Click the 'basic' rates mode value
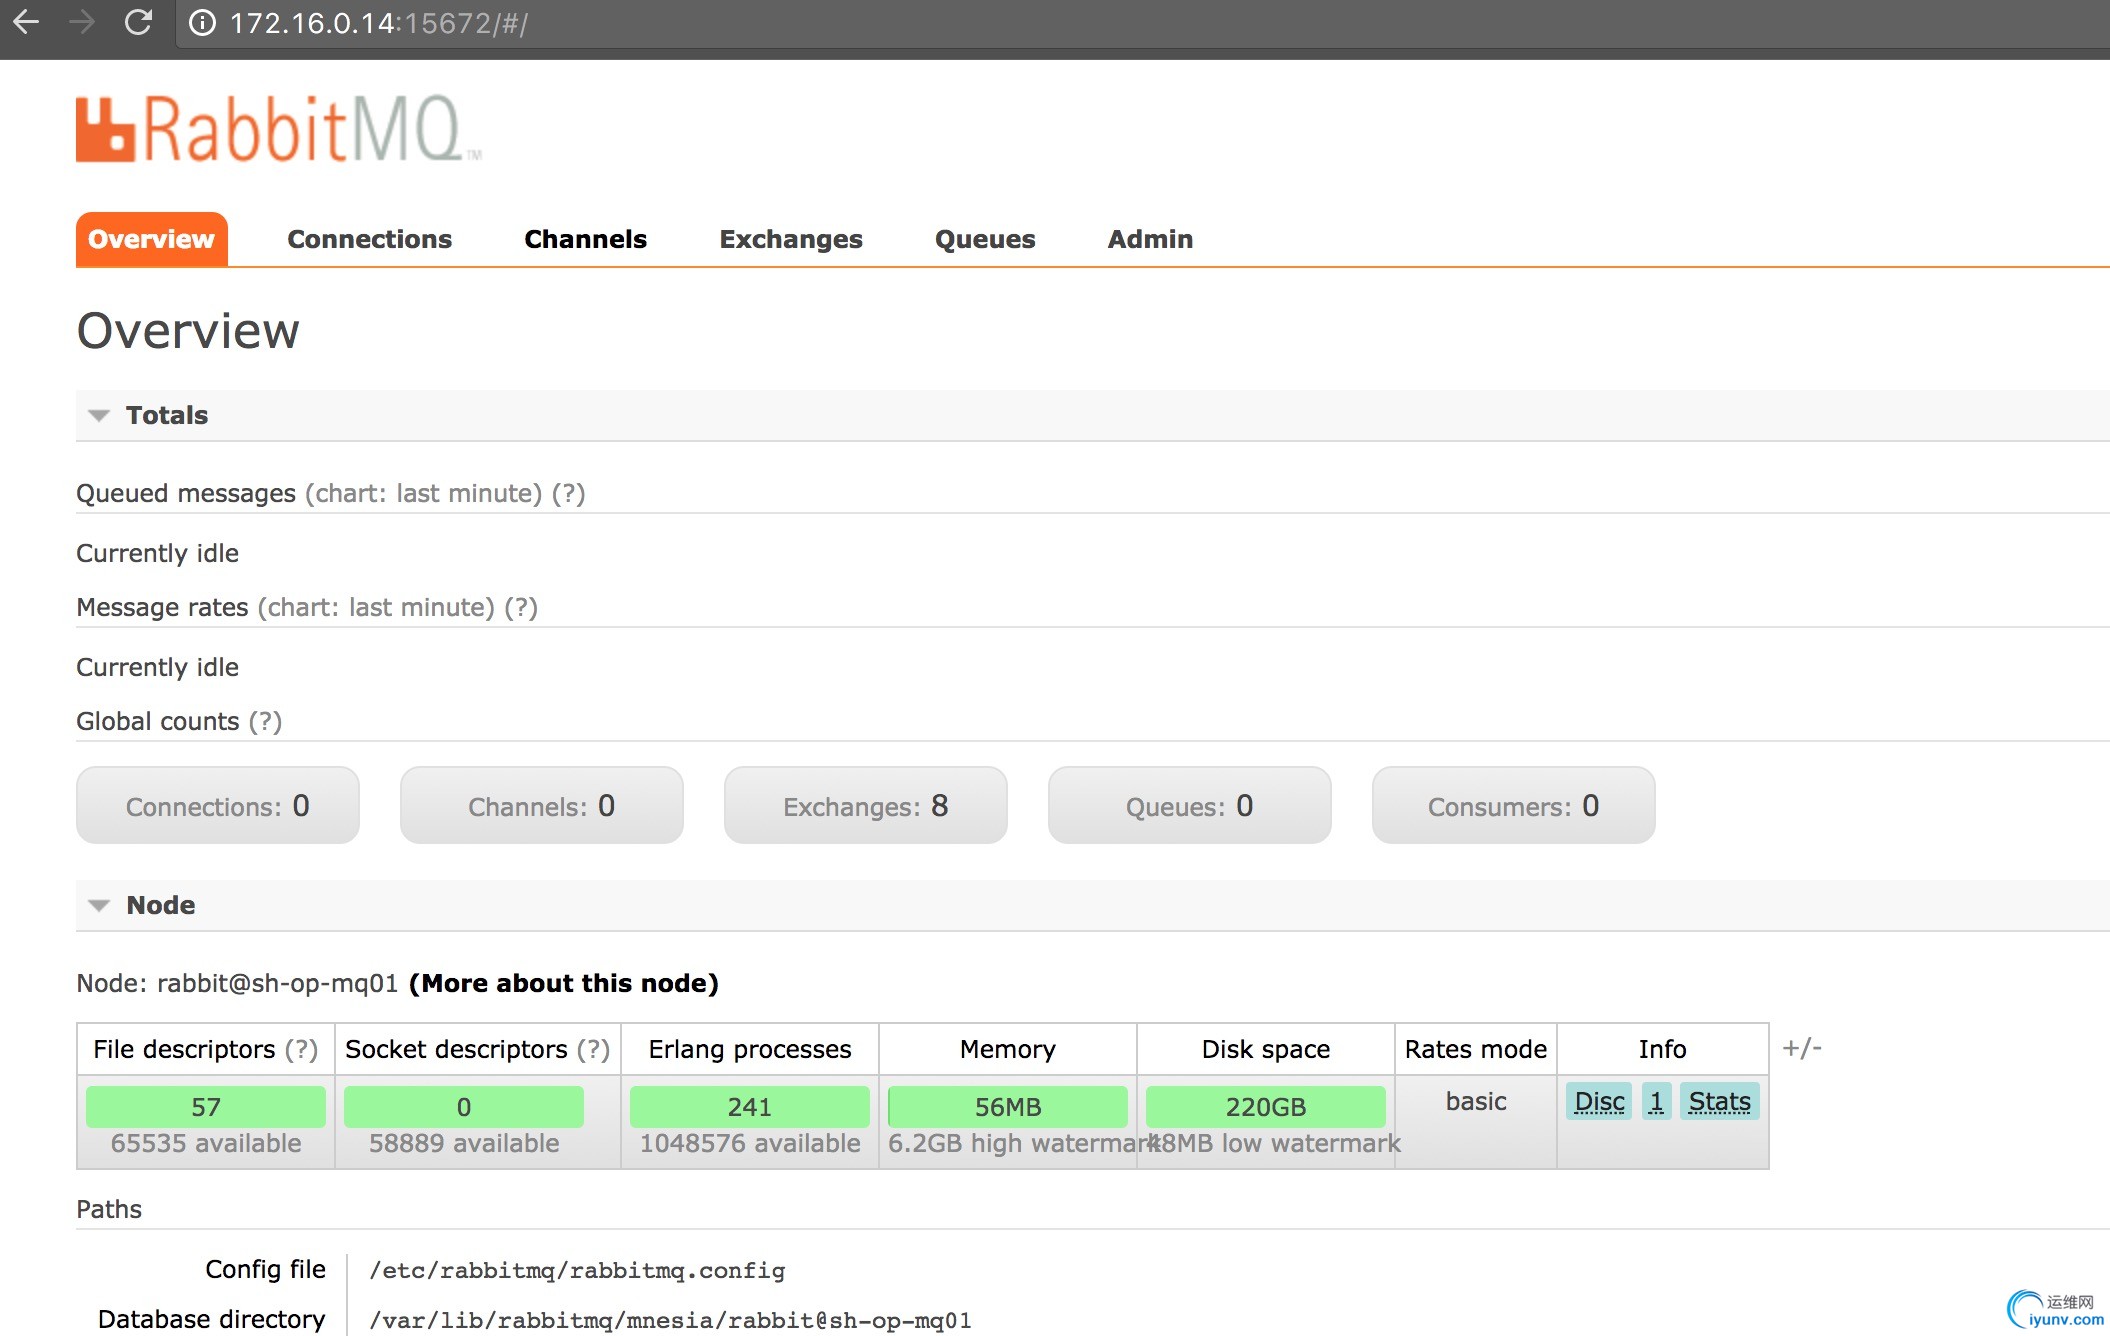The height and width of the screenshot is (1336, 2110). 1476,1101
